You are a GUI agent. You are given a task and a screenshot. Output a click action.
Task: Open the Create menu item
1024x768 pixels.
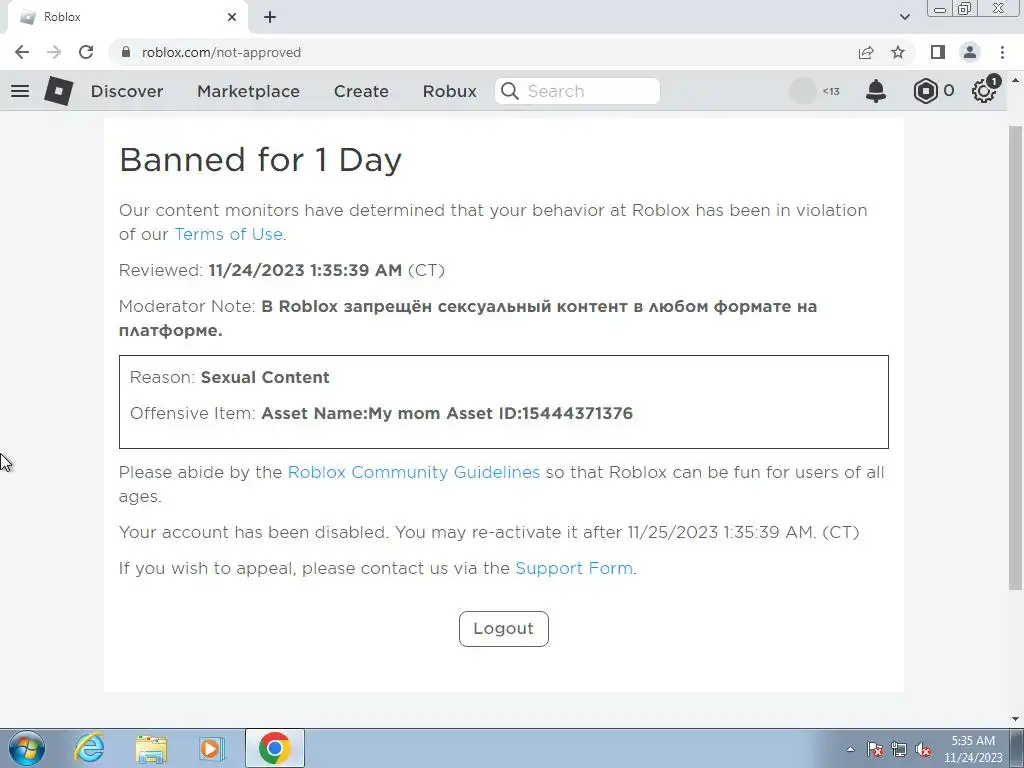pos(361,91)
